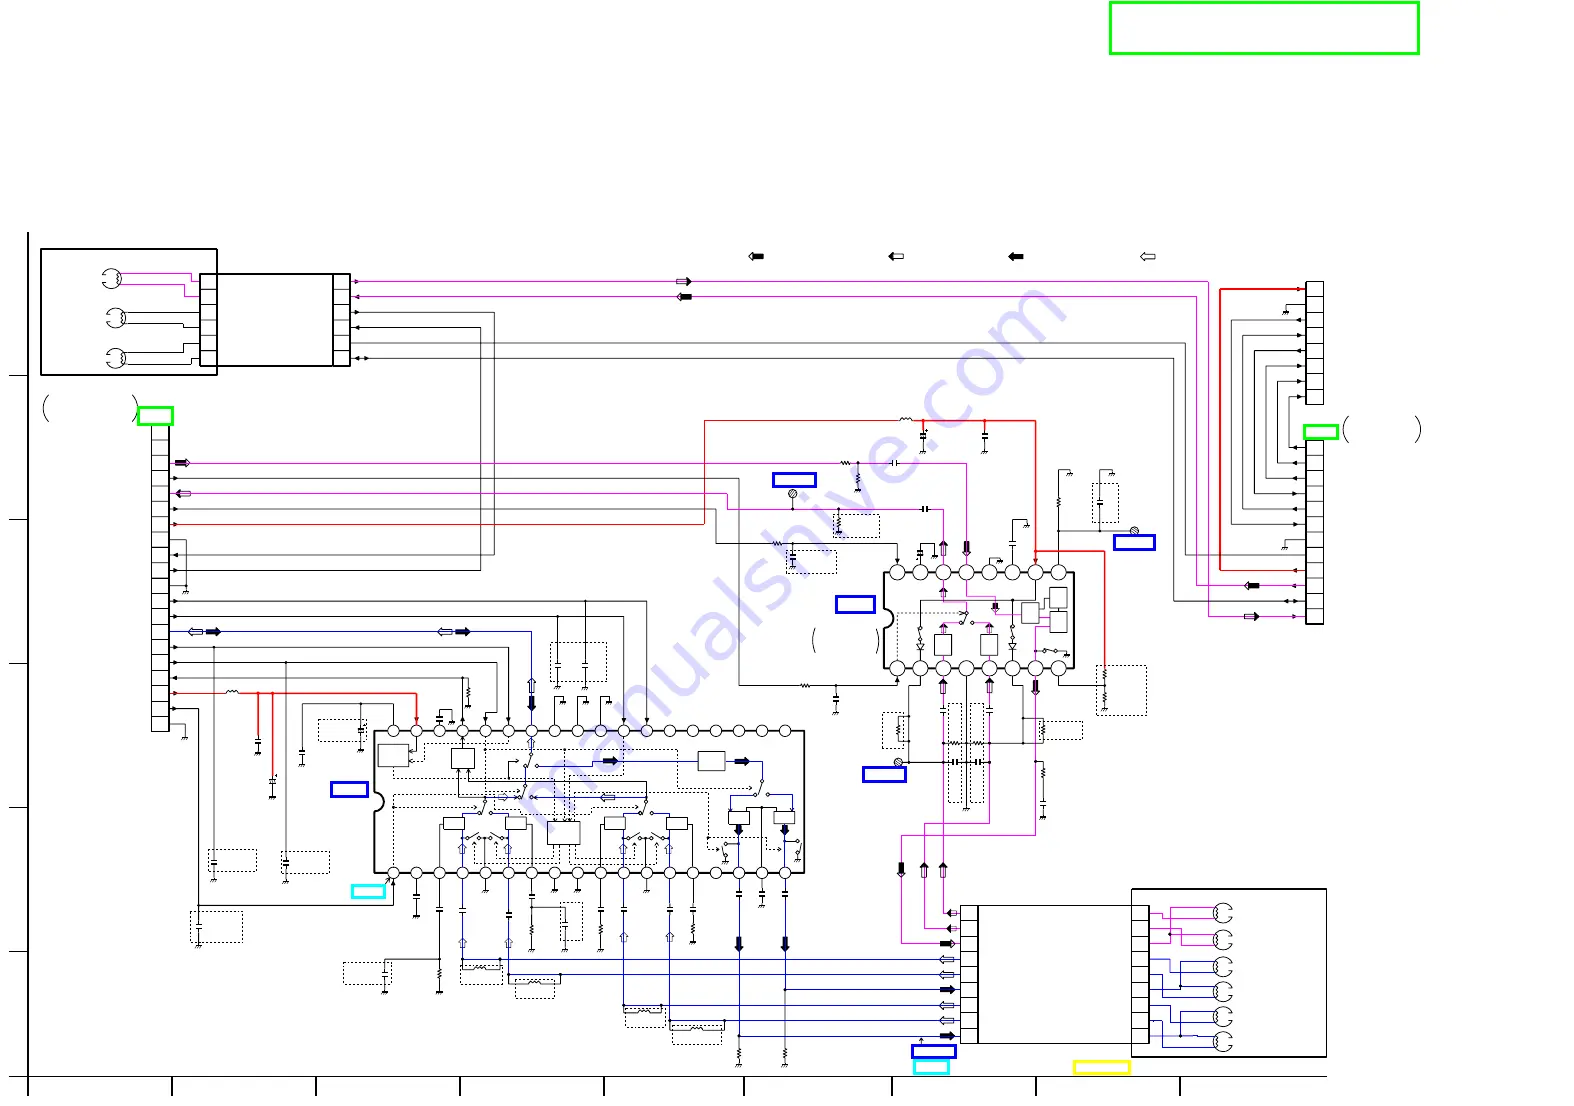Click the yellow outlined box at the bottom

click(1101, 1068)
